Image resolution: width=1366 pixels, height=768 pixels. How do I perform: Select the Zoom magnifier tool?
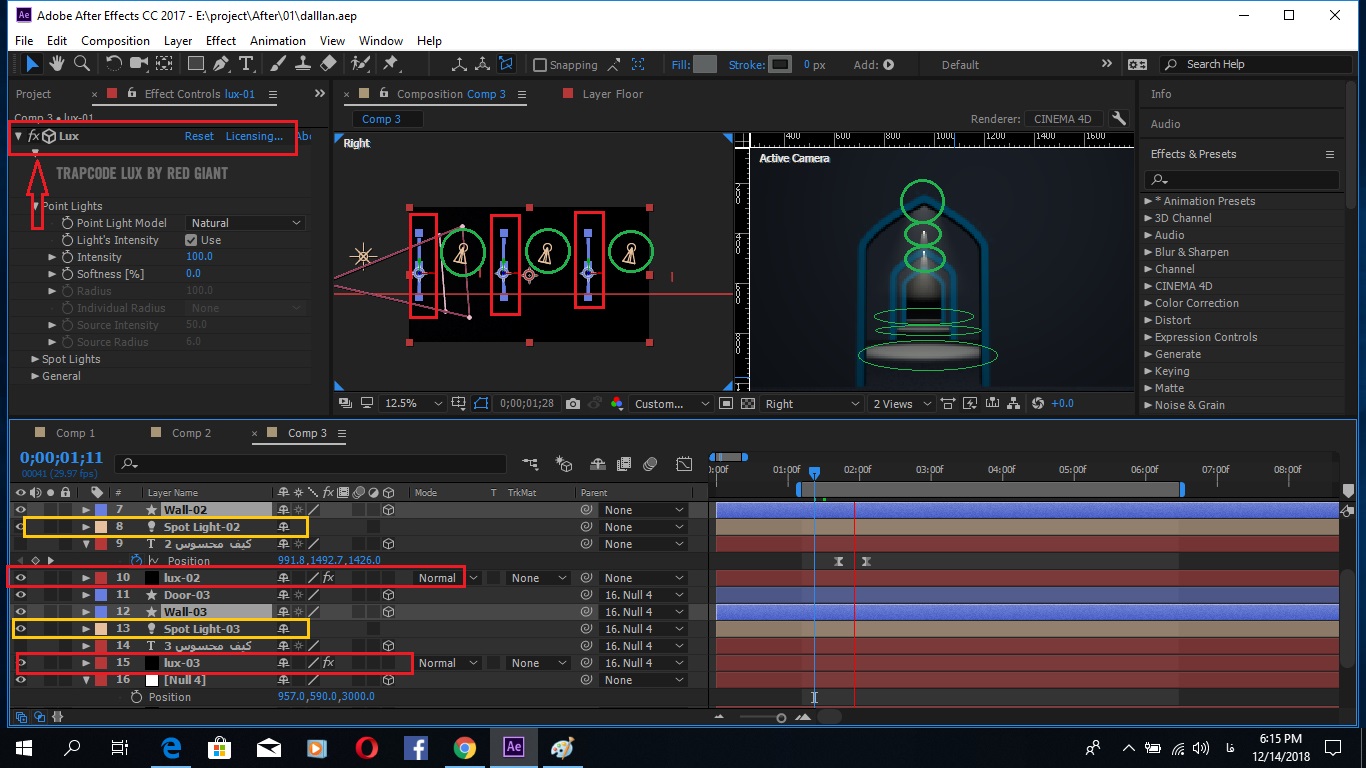pyautogui.click(x=82, y=64)
